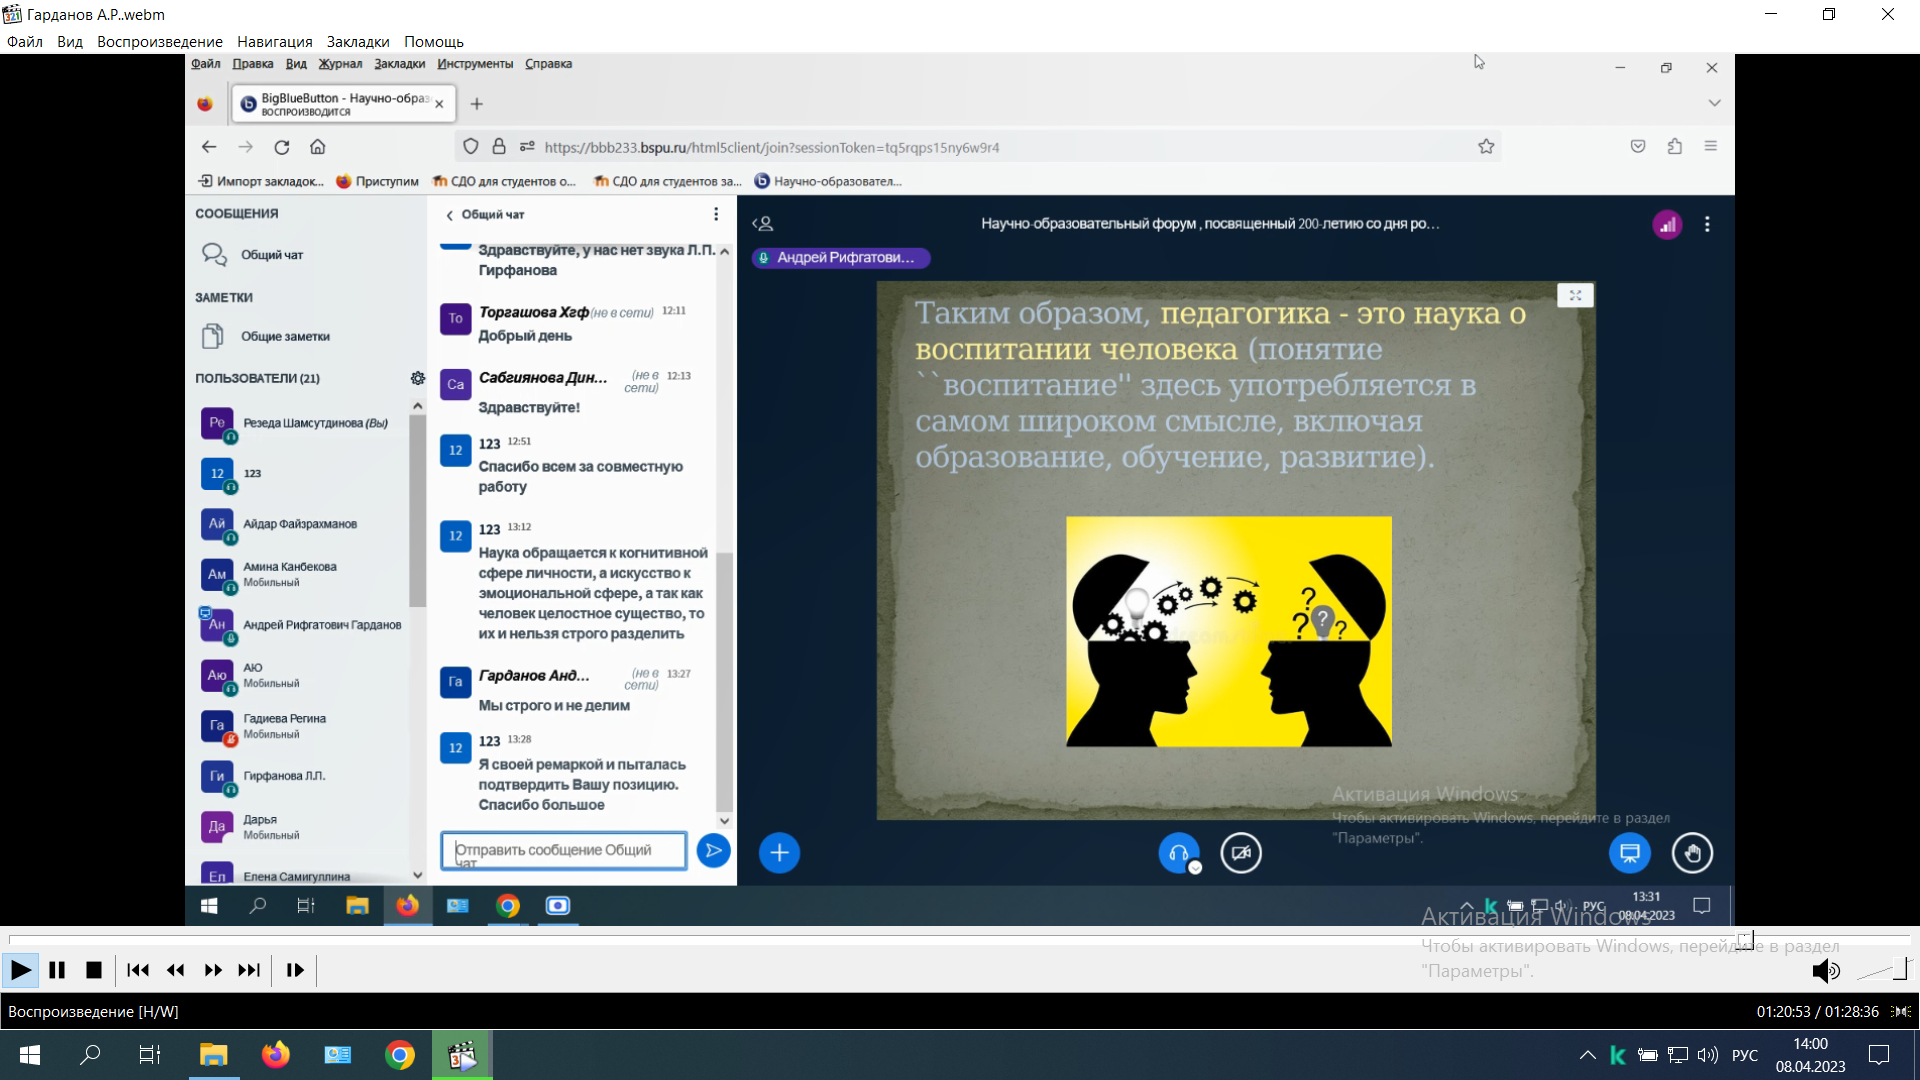The image size is (1920, 1080).
Task: Skip to the previous file button
Action: (138, 970)
